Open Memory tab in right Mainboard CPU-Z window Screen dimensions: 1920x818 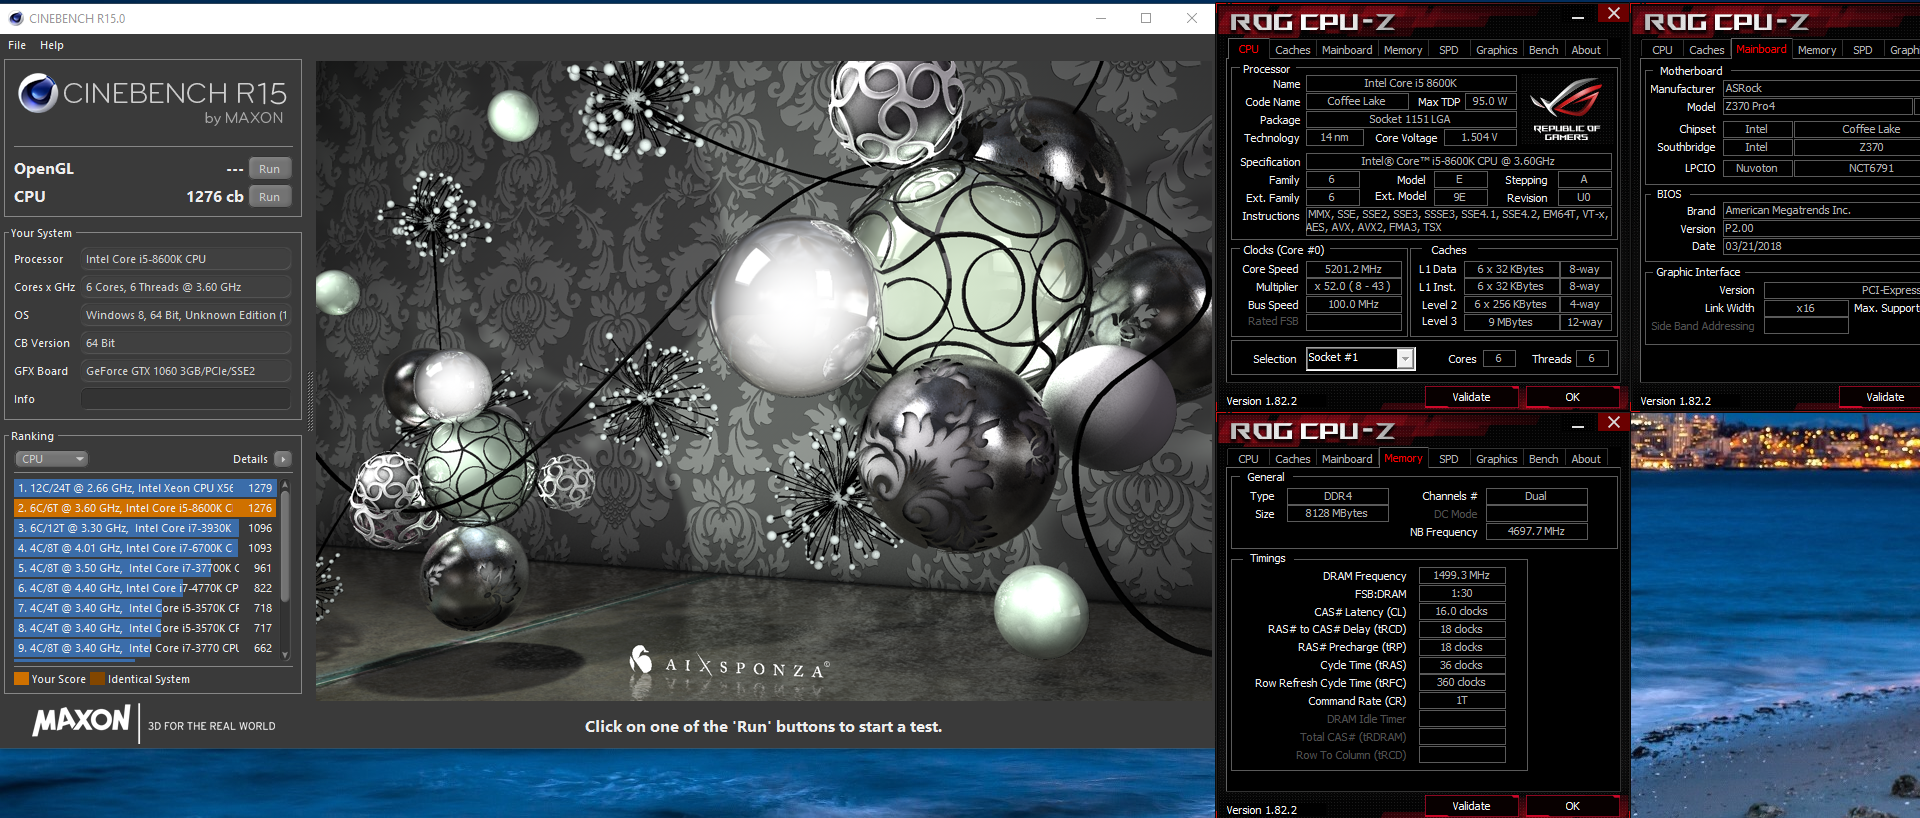(x=1817, y=50)
